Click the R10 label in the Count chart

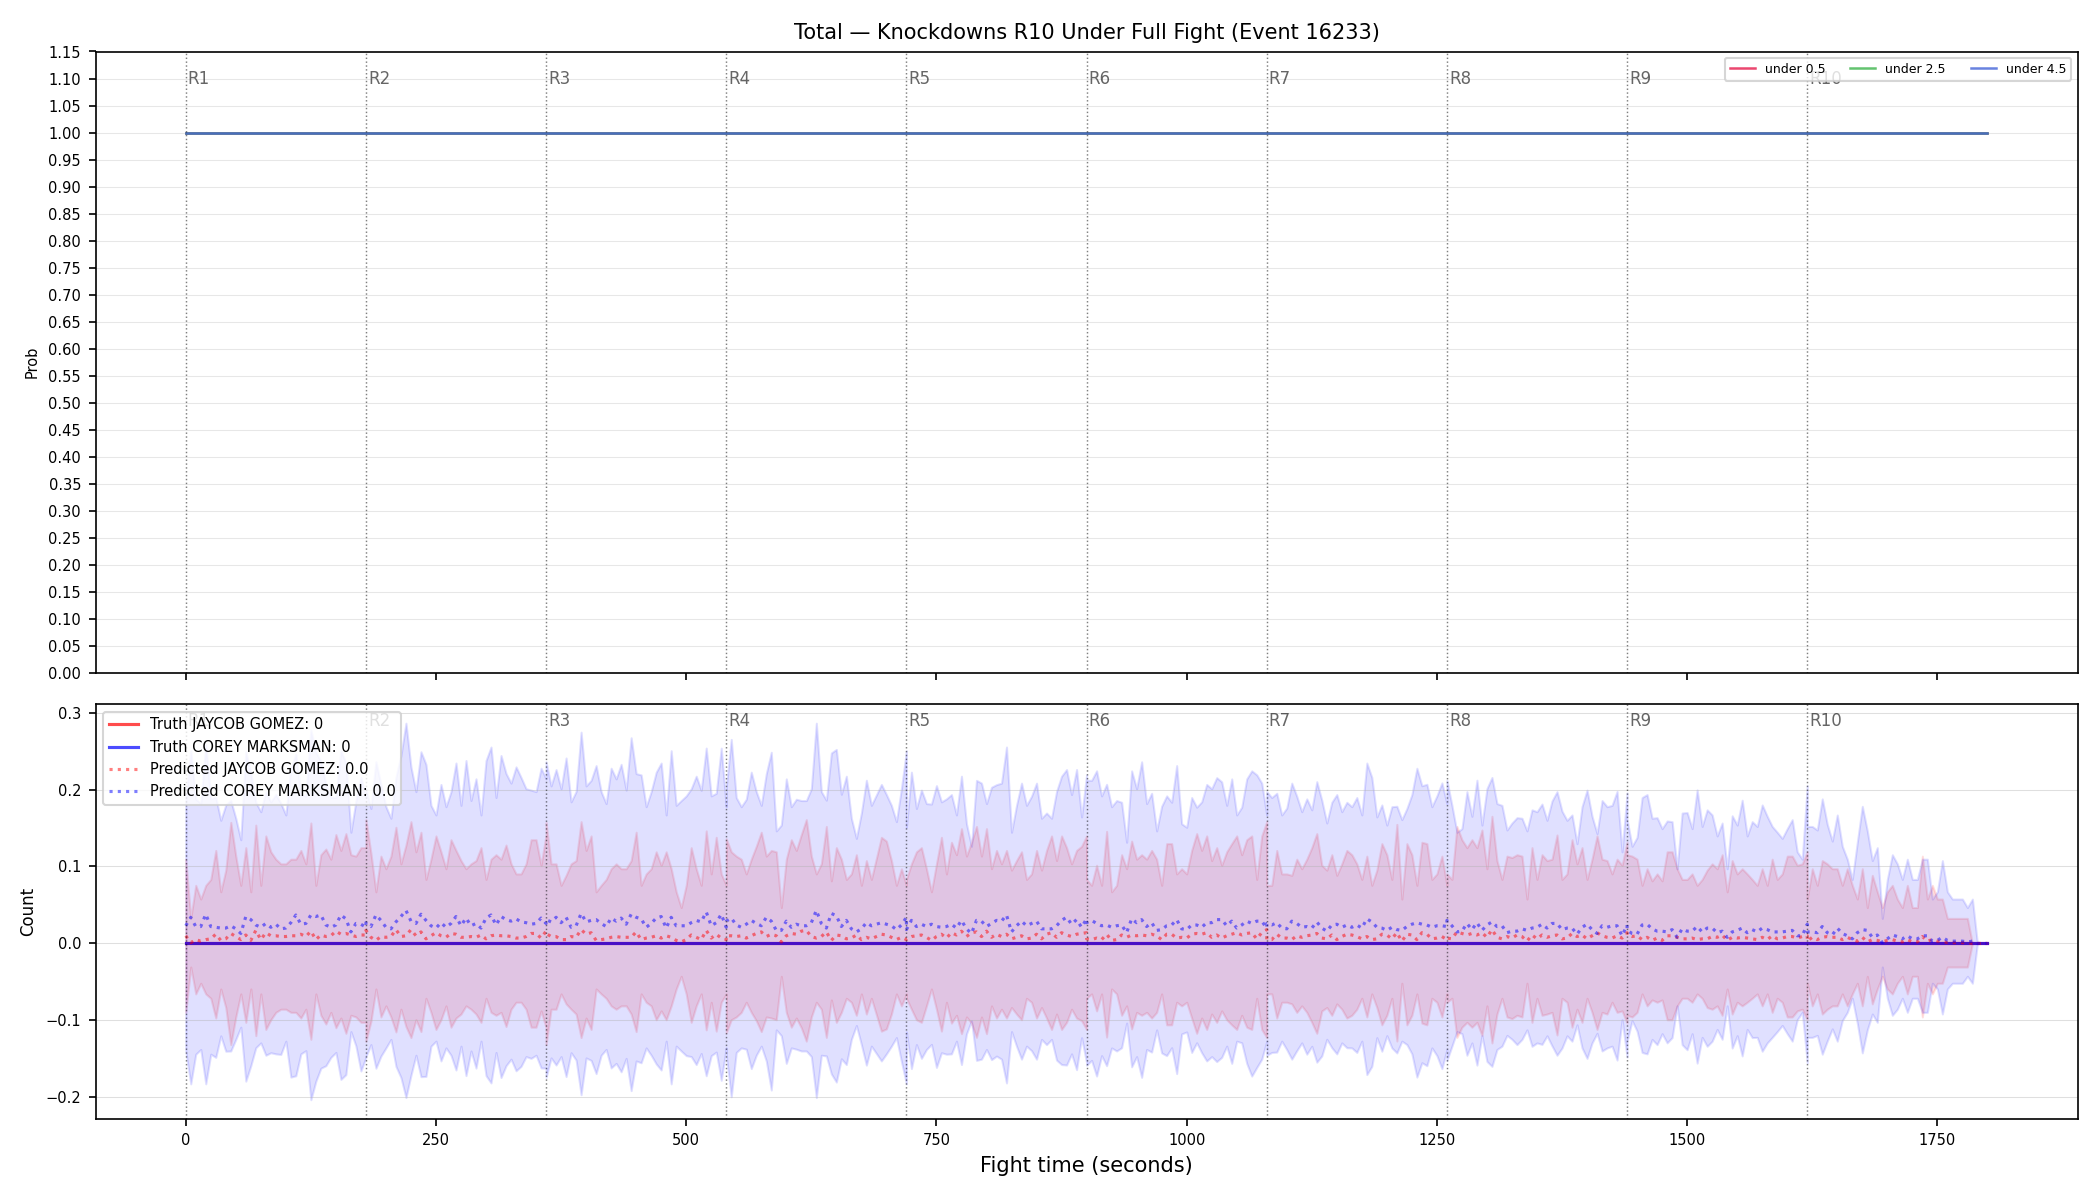pyautogui.click(x=1825, y=720)
